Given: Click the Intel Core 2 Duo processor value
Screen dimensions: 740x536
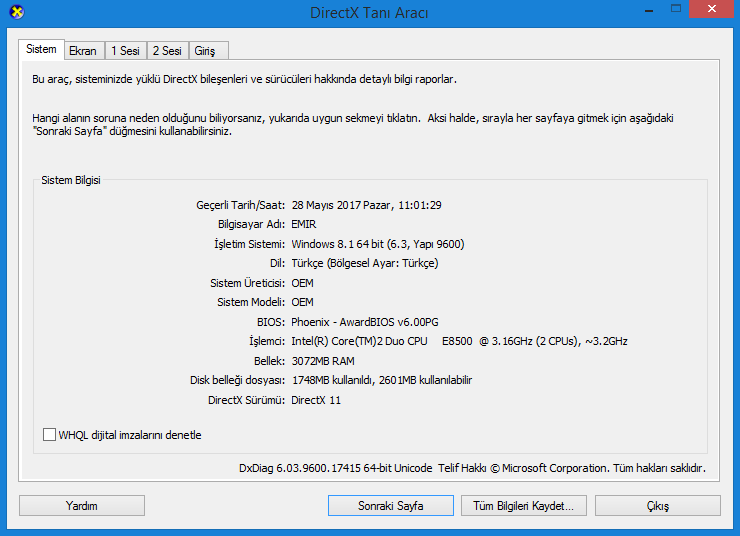Looking at the screenshot, I should click(x=459, y=341).
